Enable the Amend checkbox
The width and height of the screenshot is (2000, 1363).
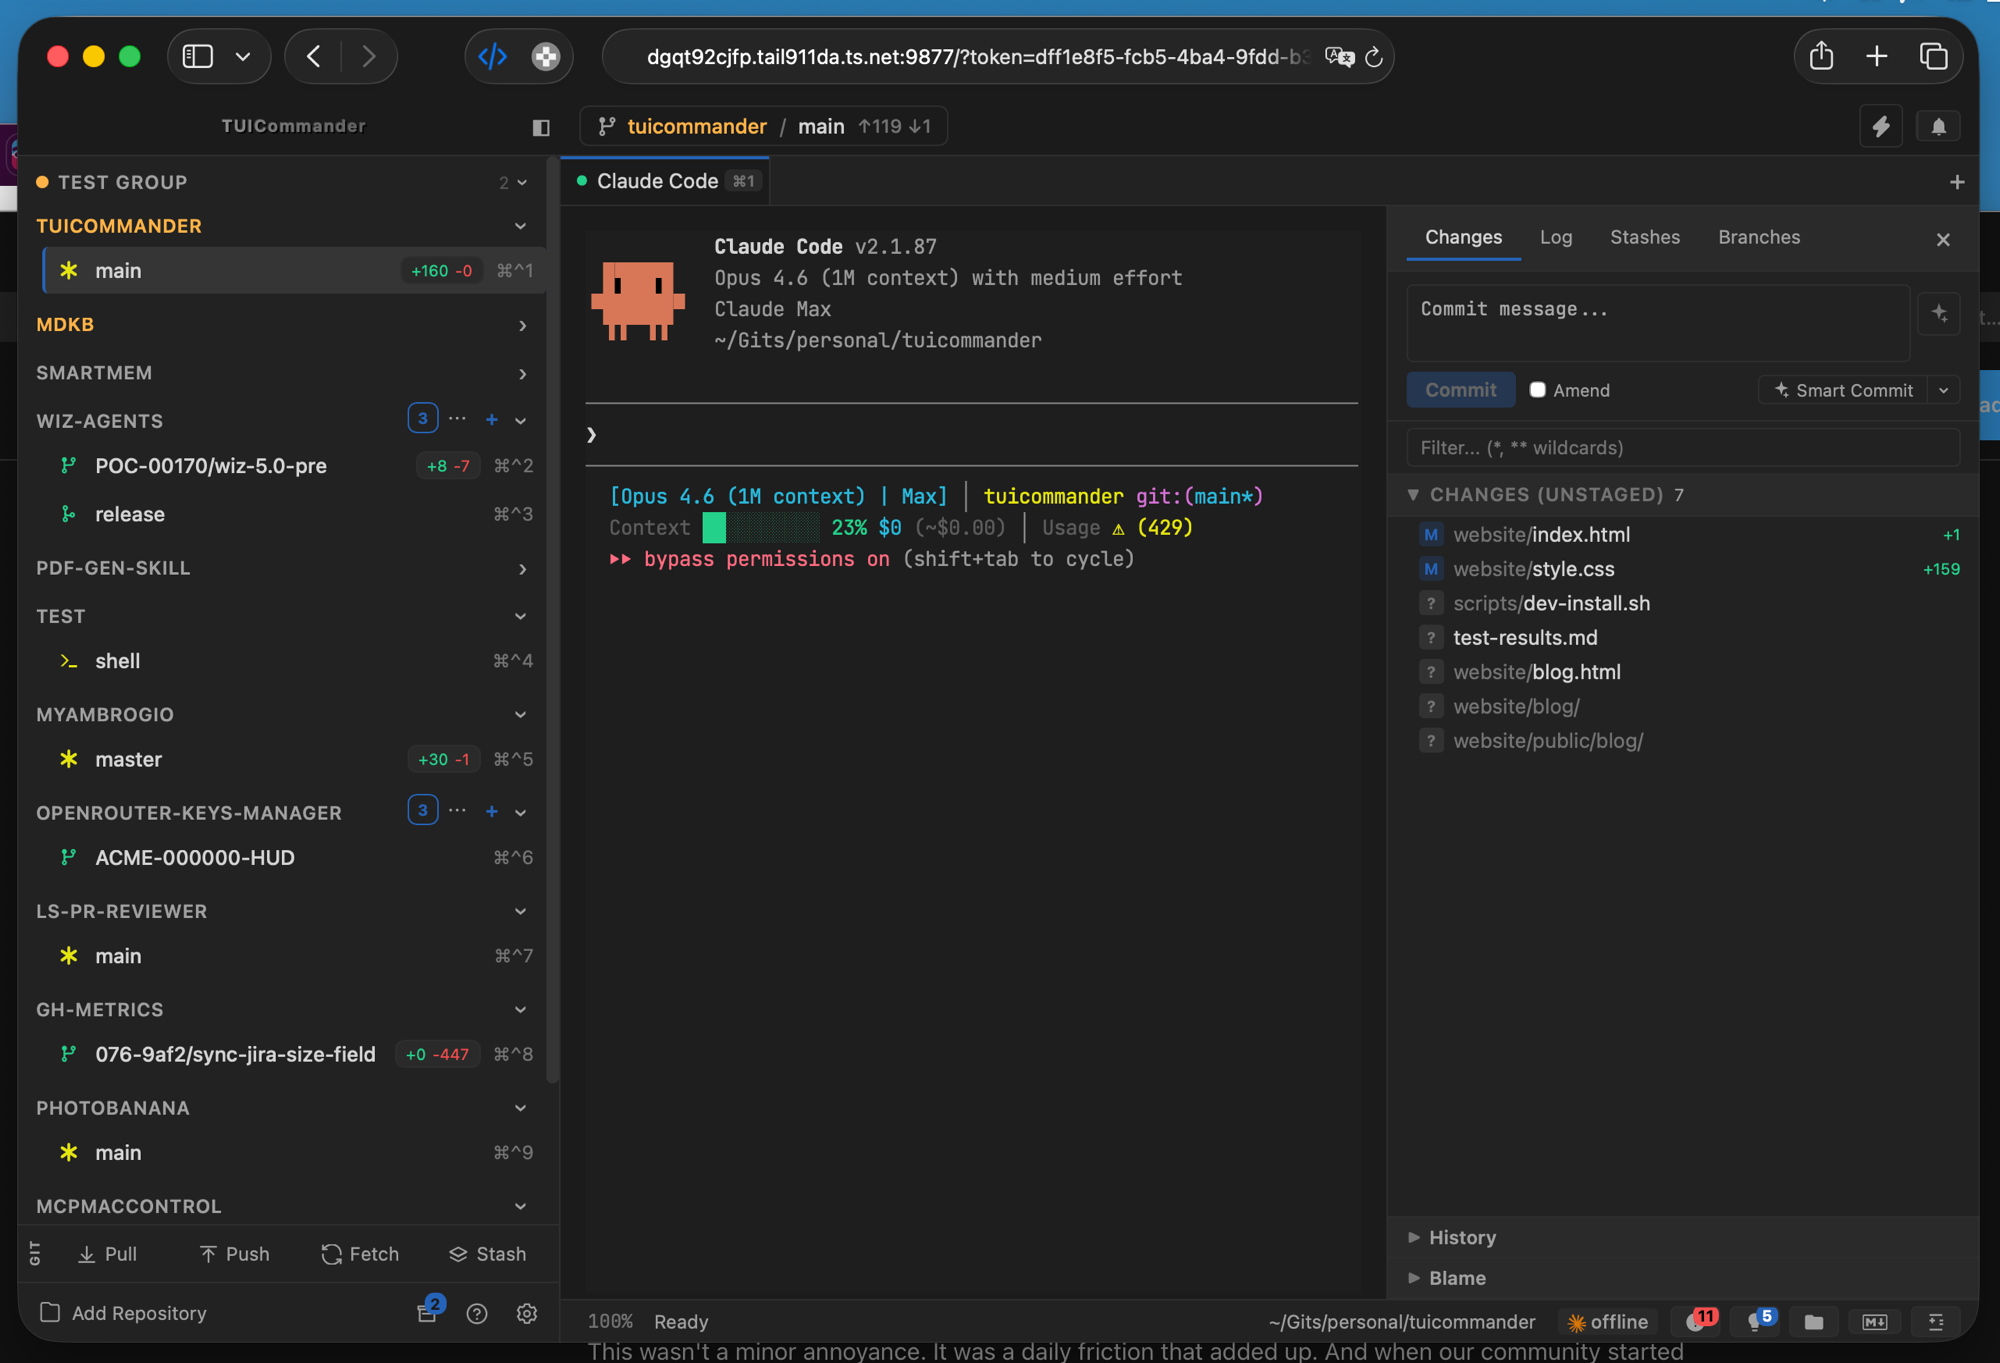[1538, 390]
